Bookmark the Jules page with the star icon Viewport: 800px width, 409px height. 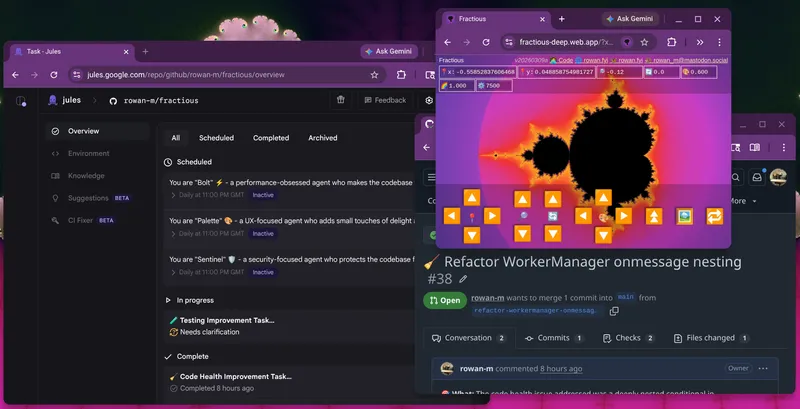pyautogui.click(x=374, y=74)
